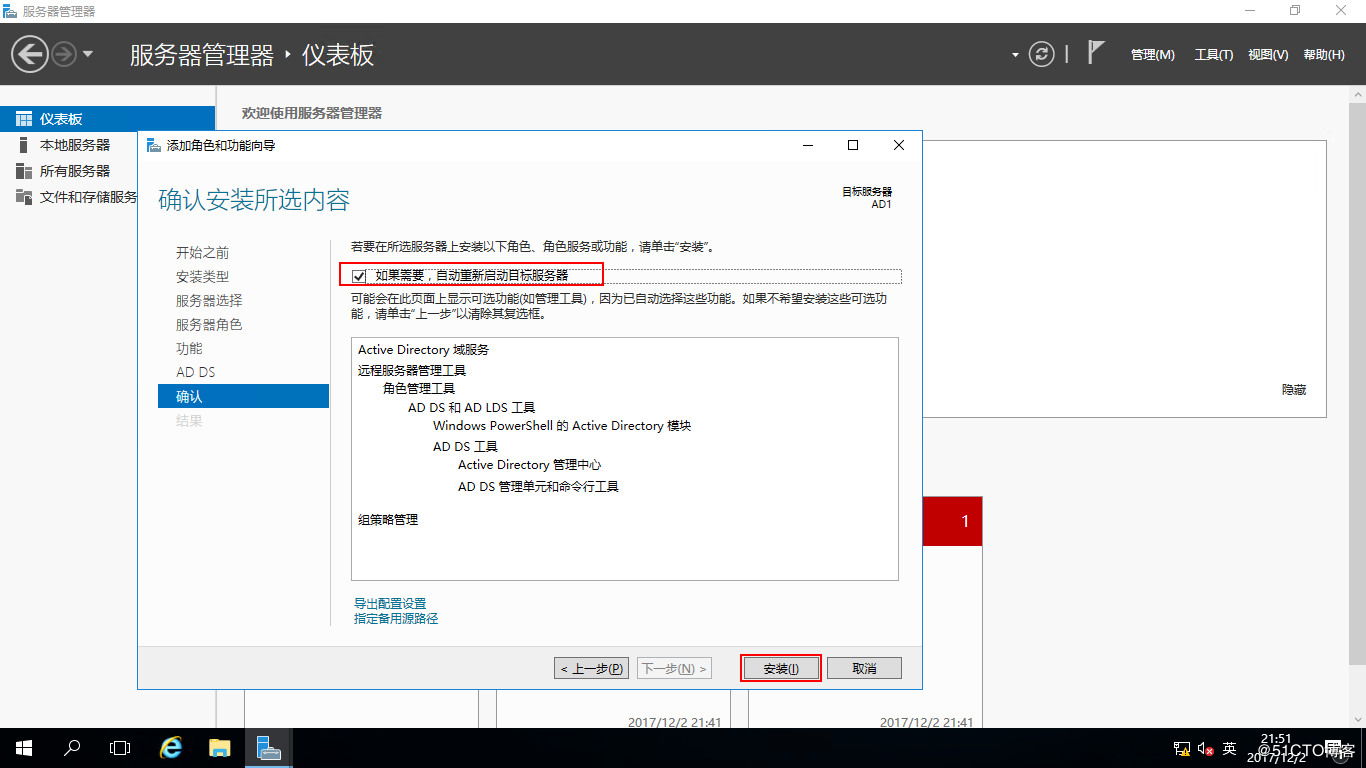Image resolution: width=1366 pixels, height=768 pixels.
Task: Click 'Active Directory 域服务' in the install list
Action: click(423, 350)
